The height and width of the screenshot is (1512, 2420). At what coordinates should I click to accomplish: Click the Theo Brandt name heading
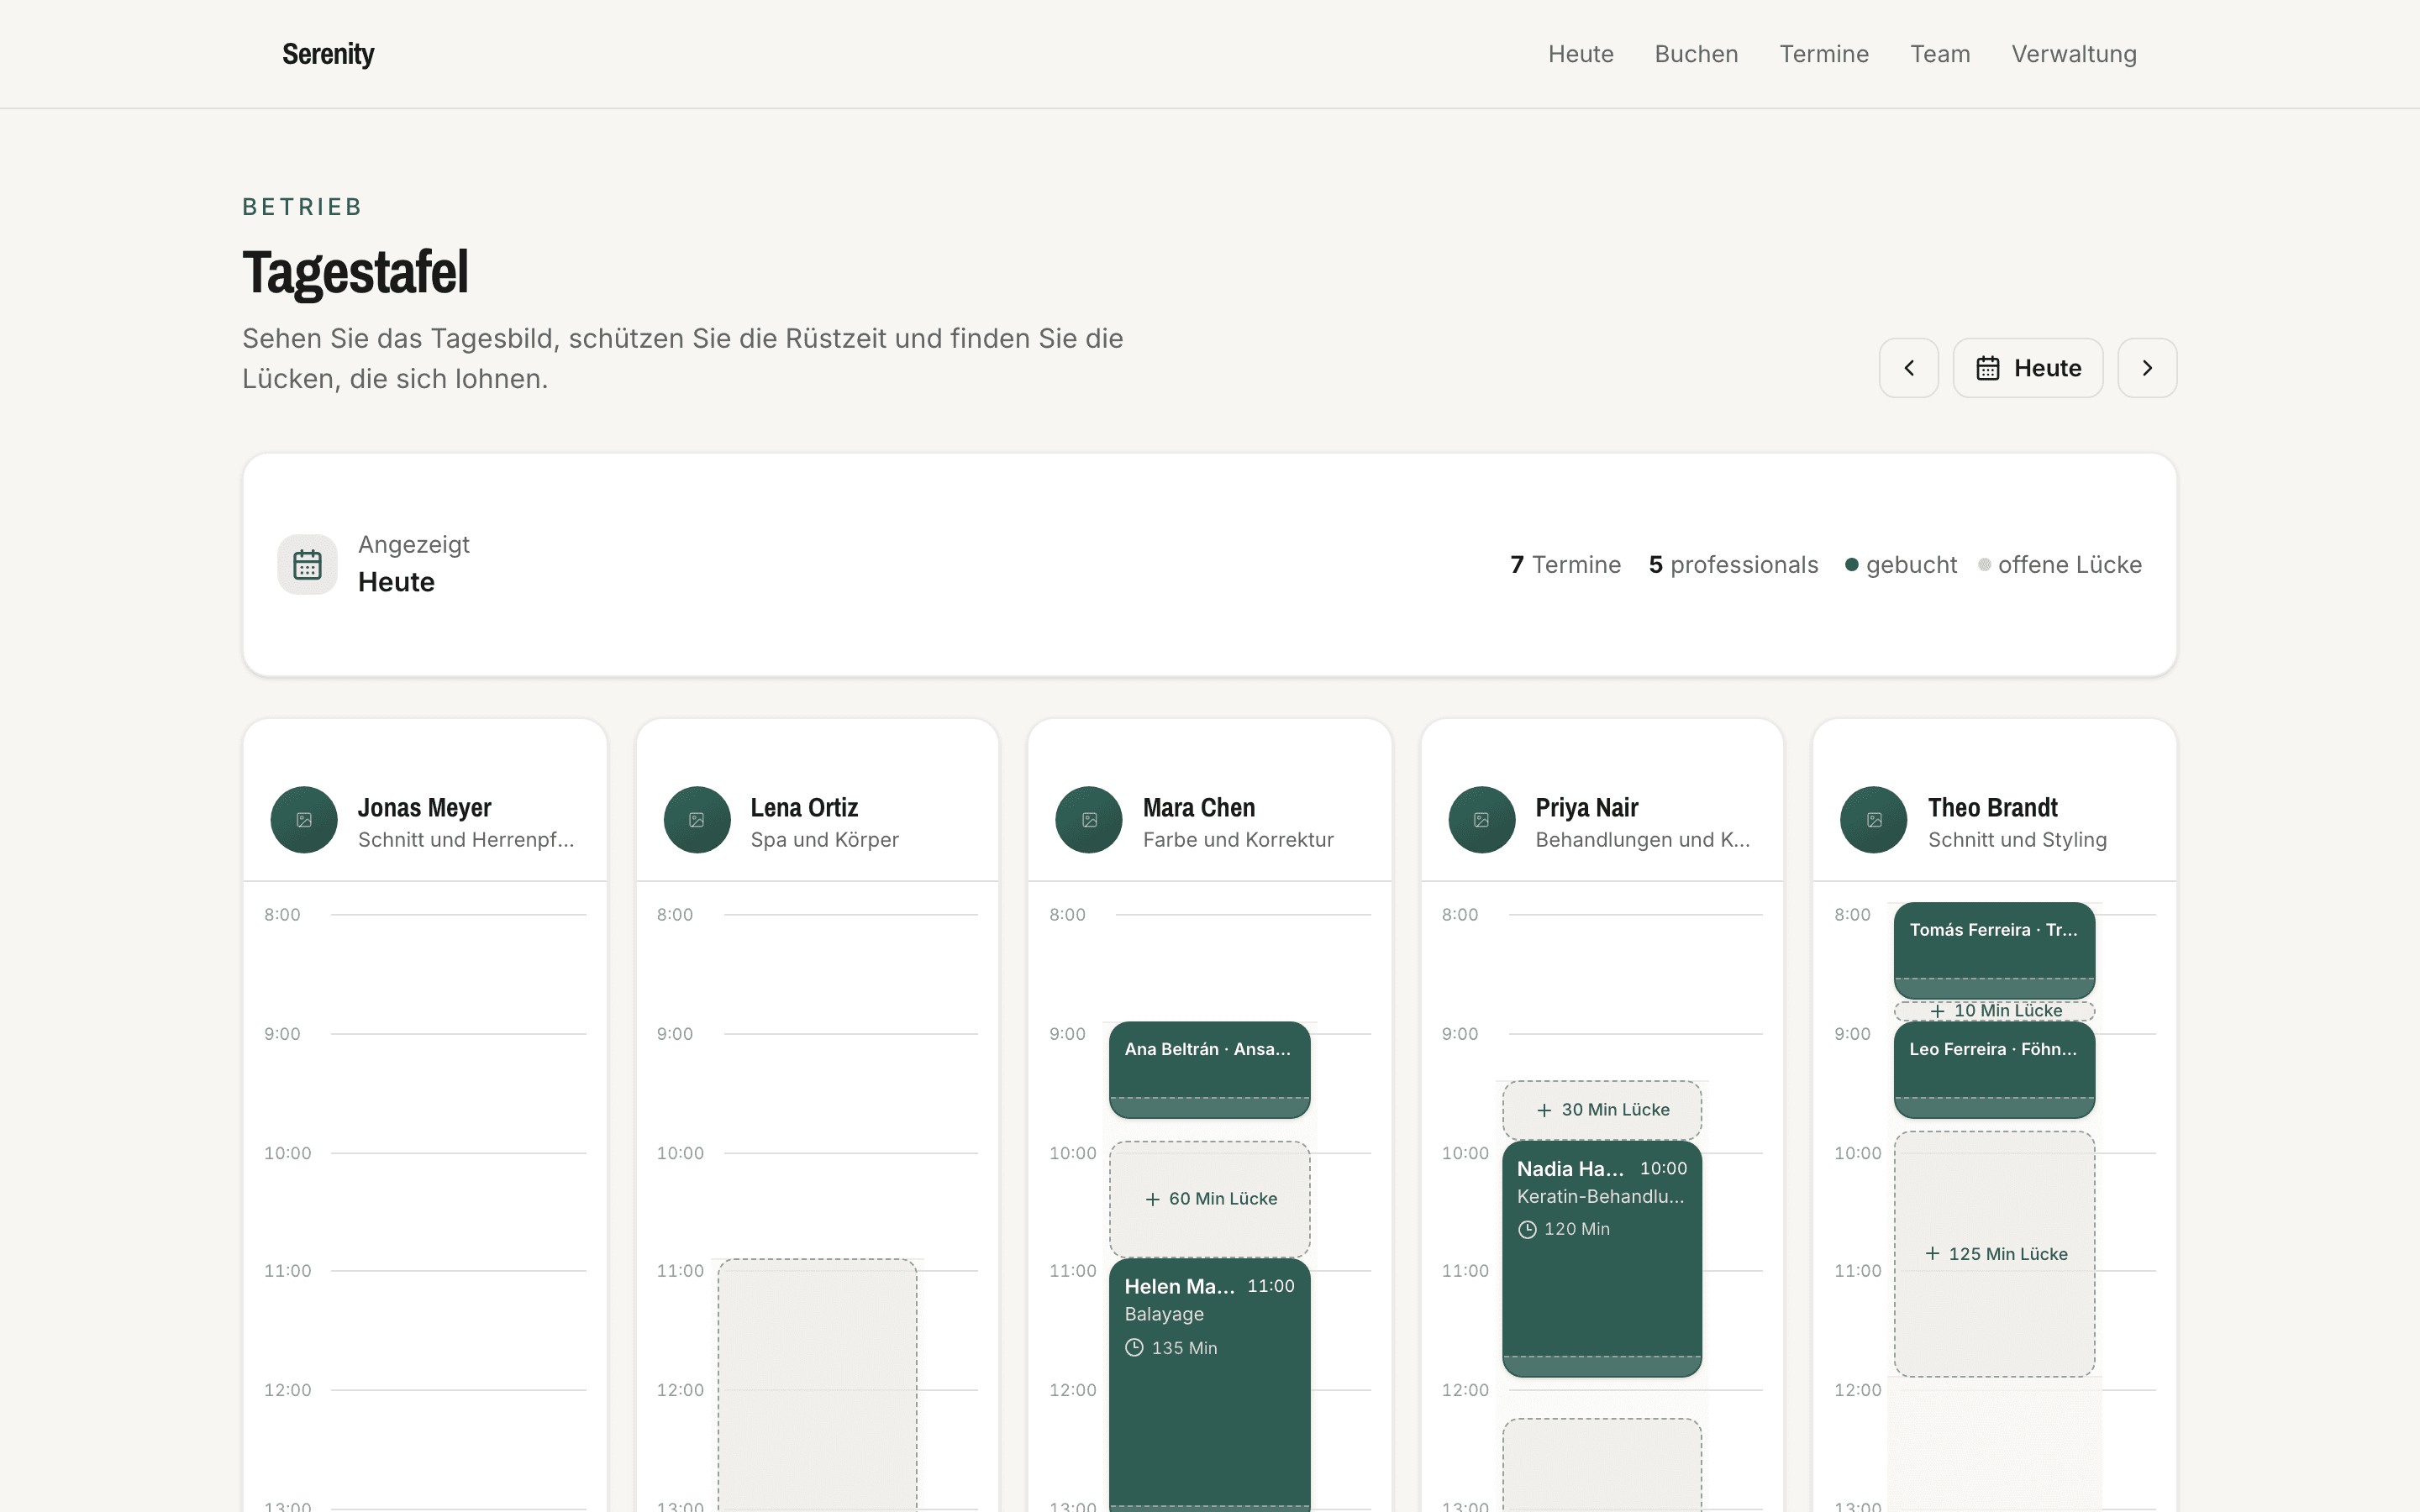pos(1992,807)
